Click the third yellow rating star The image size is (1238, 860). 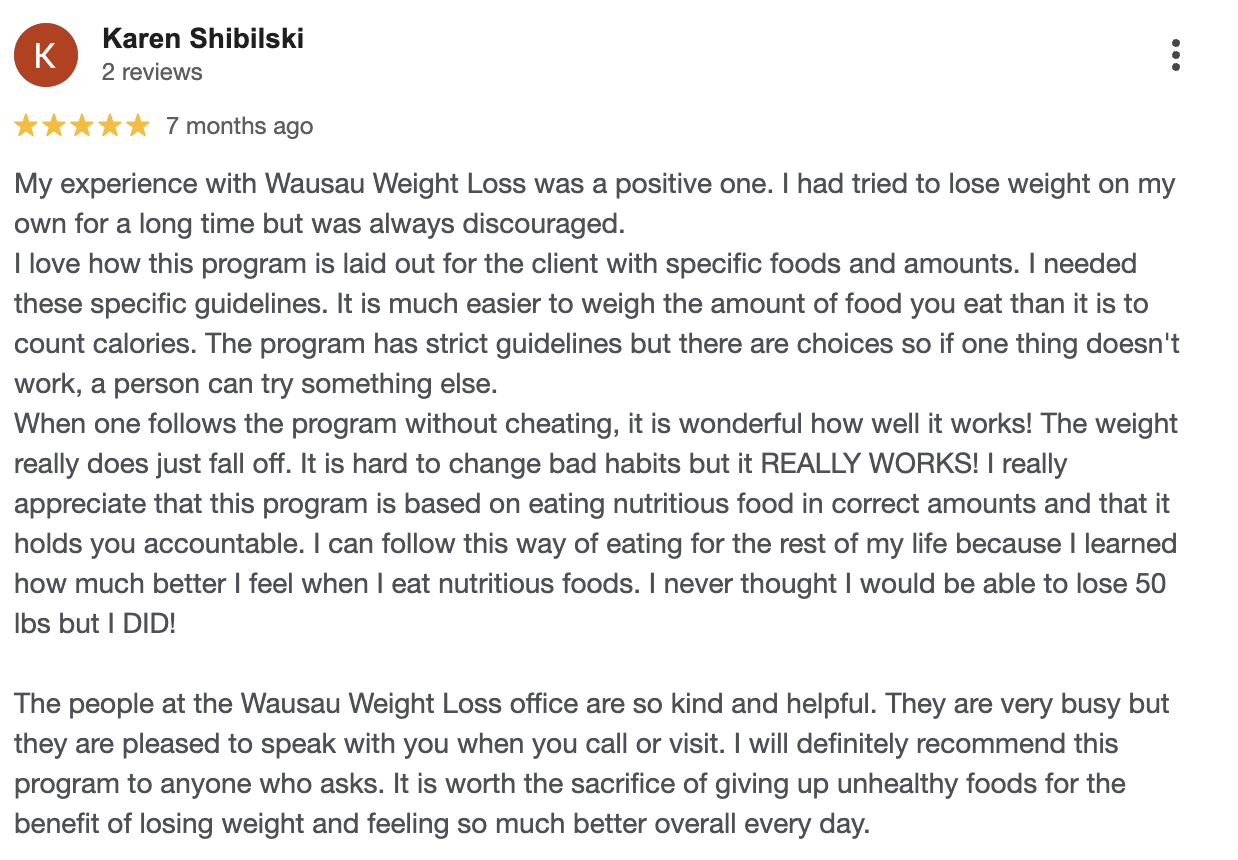pos(82,126)
